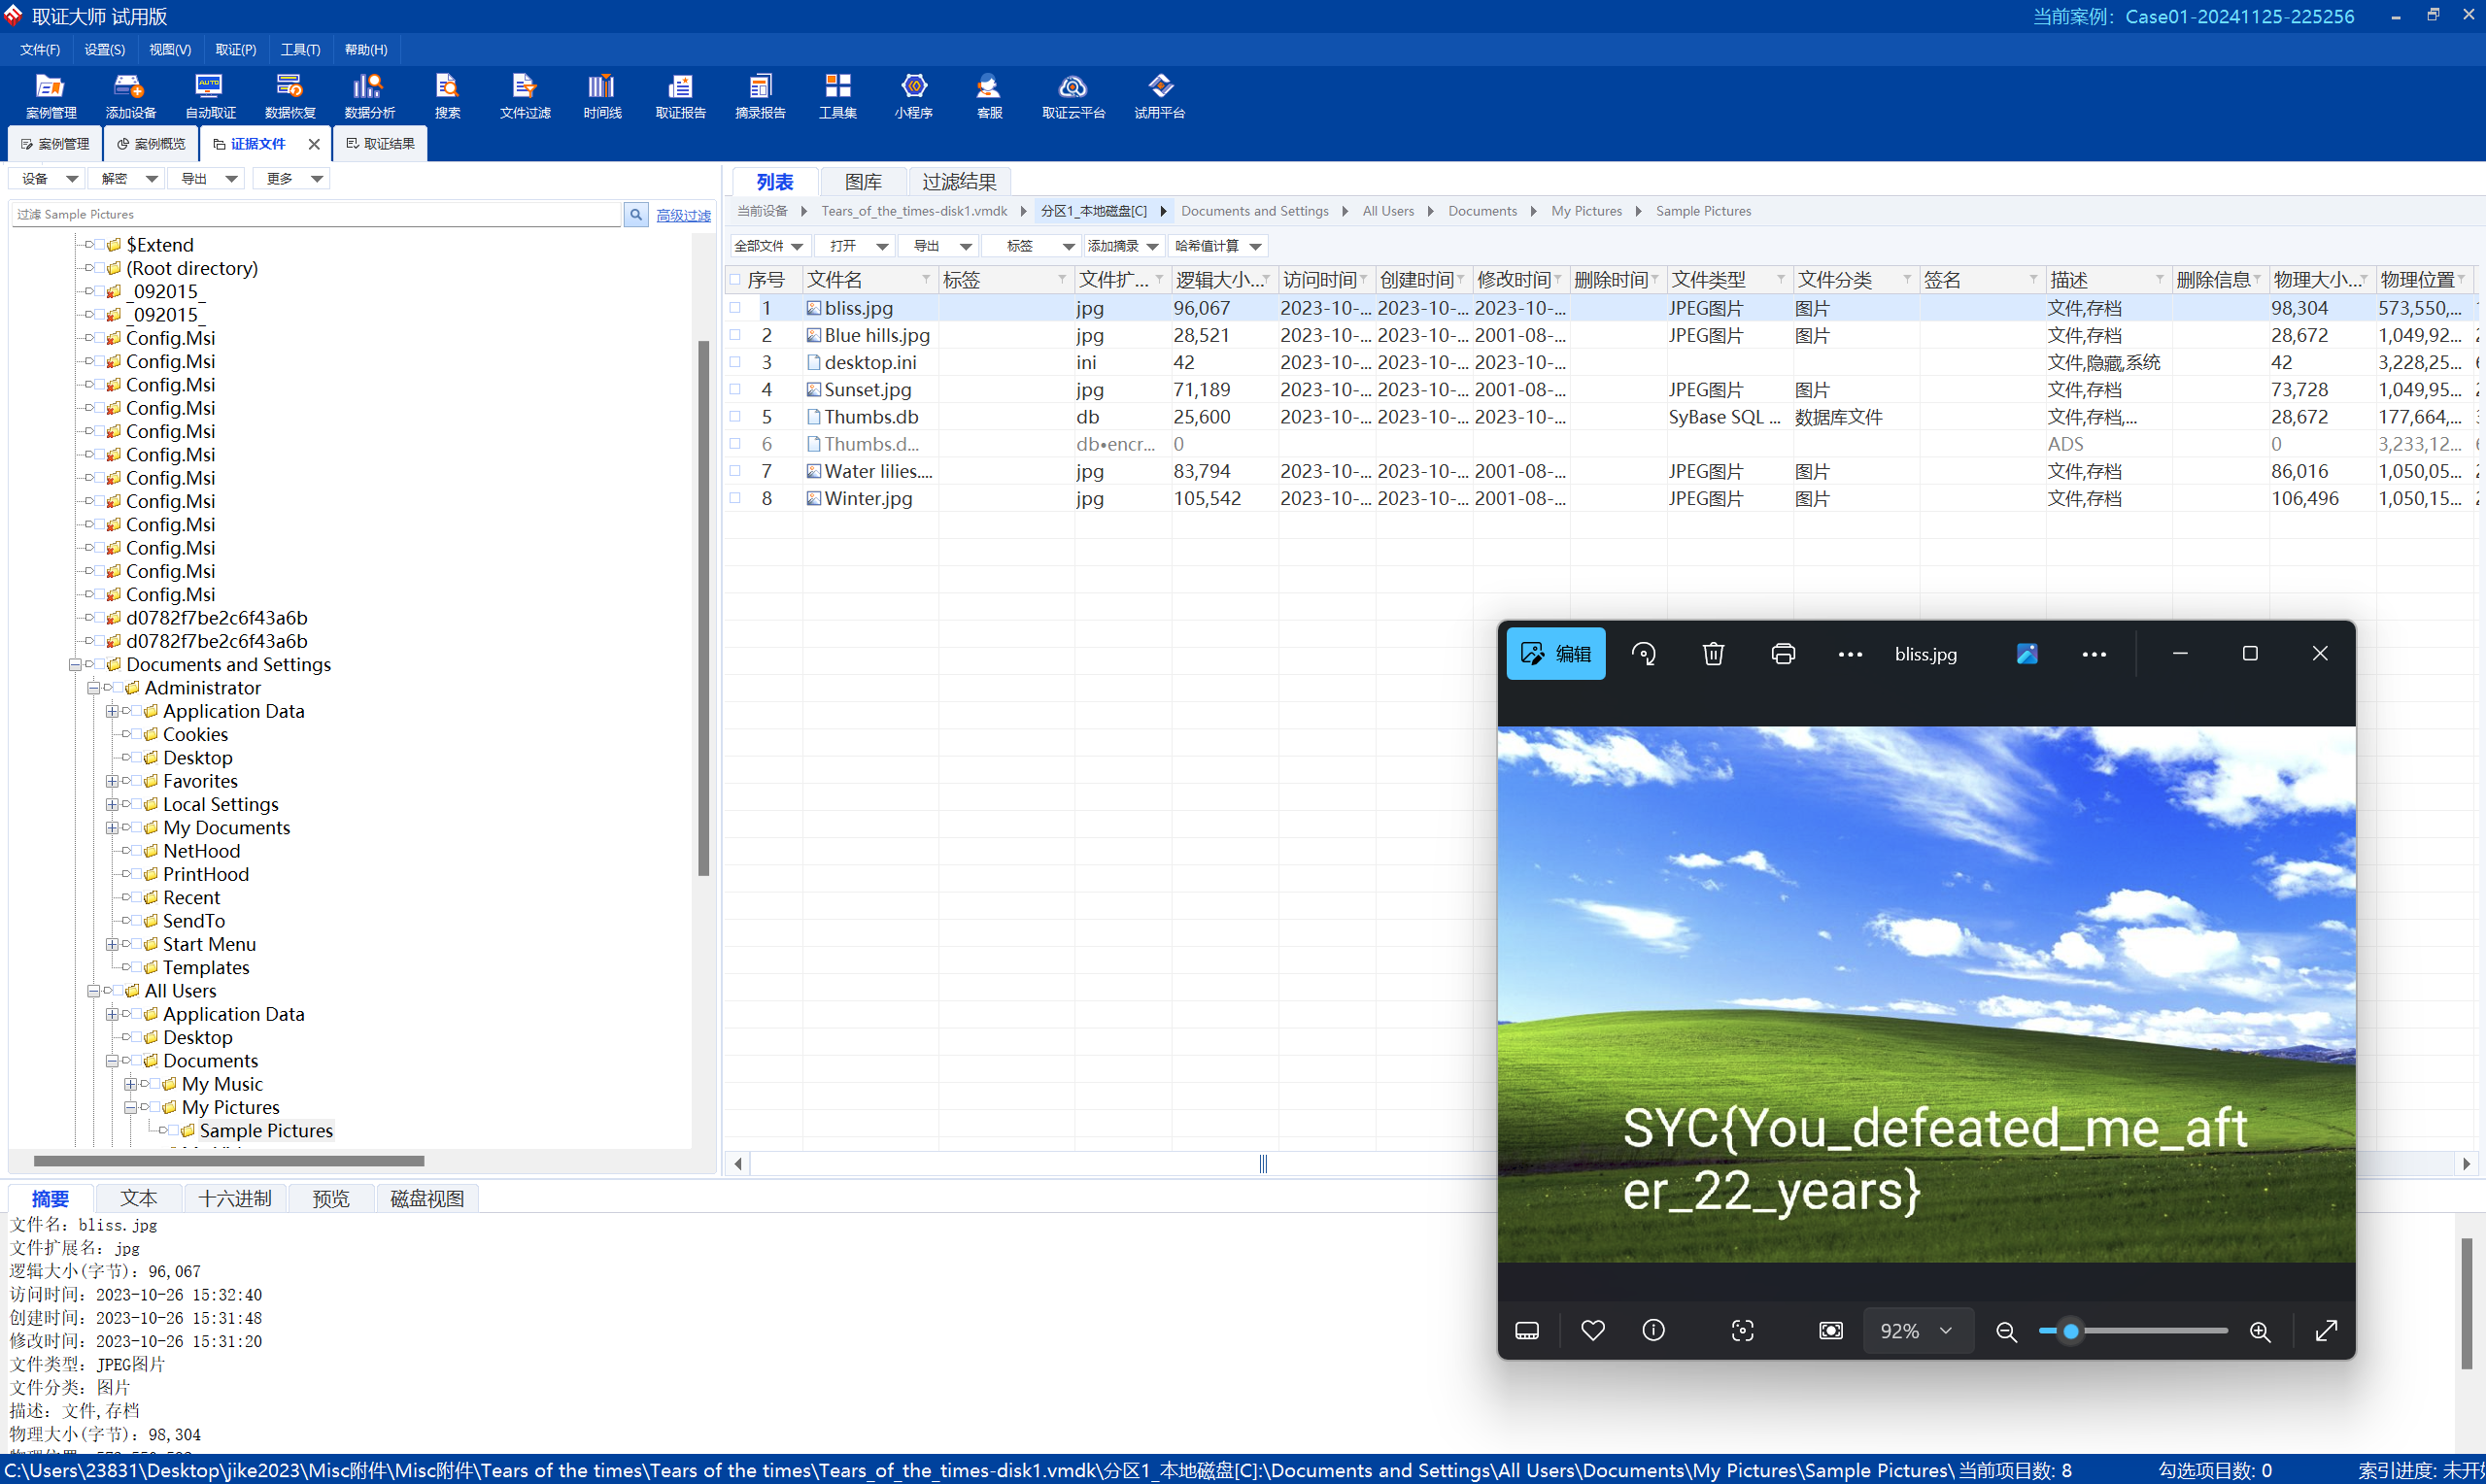This screenshot has width=2486, height=1484.
Task: Check the box for Sunset.jpg row
Action: pos(736,389)
